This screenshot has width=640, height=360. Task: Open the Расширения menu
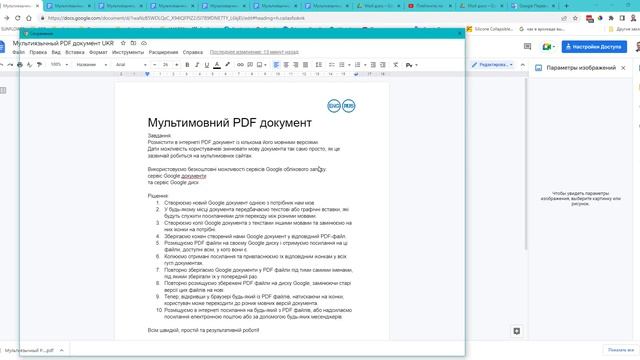163,52
